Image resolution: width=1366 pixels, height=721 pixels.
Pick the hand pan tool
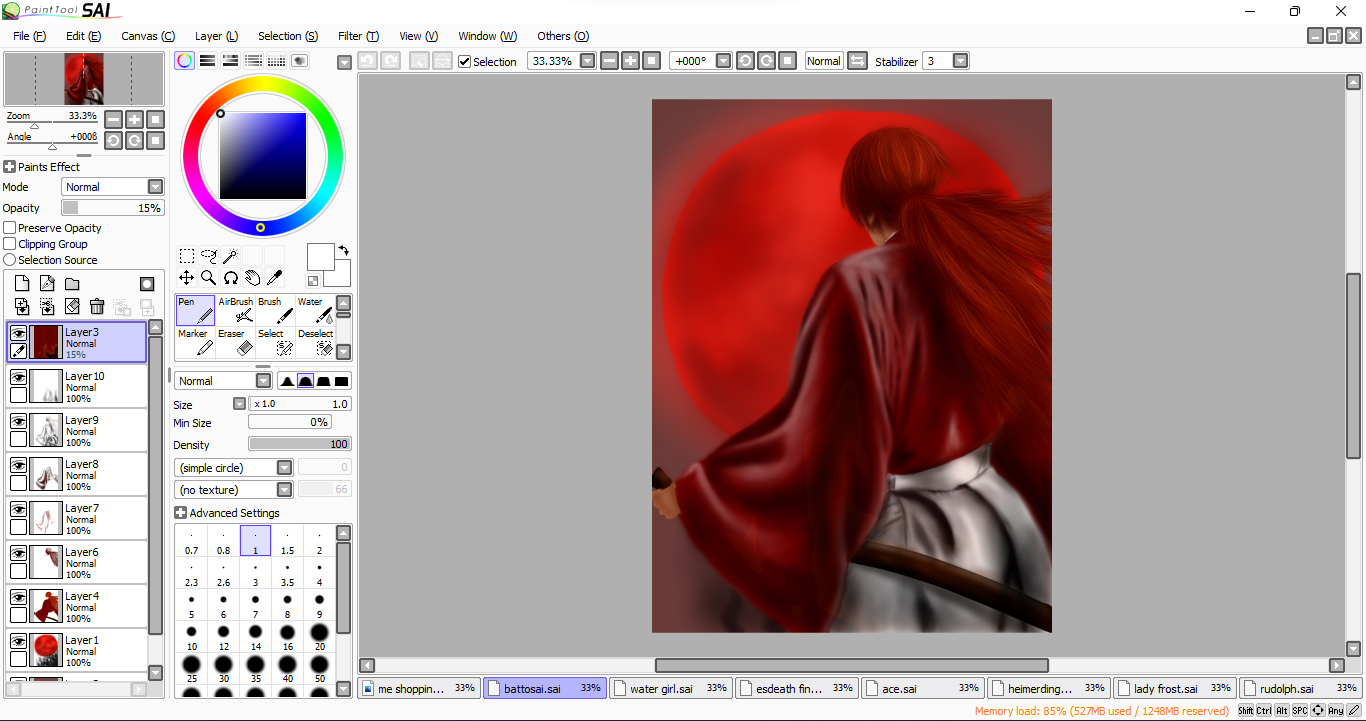(x=253, y=278)
